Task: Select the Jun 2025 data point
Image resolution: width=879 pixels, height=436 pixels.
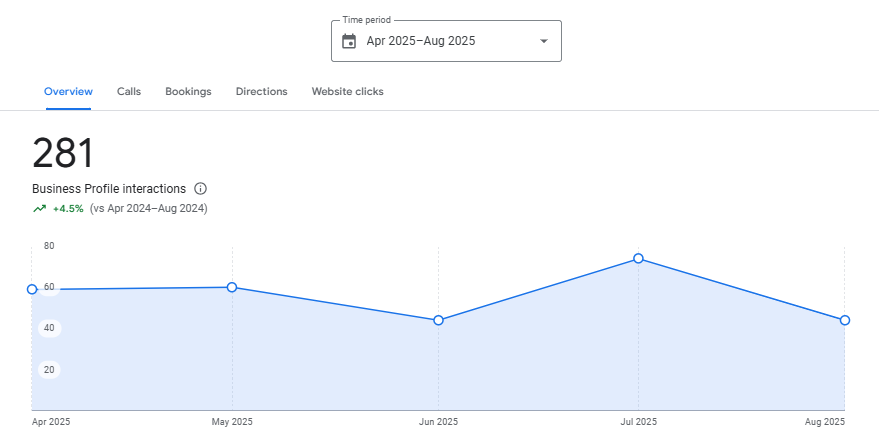Action: tap(438, 320)
